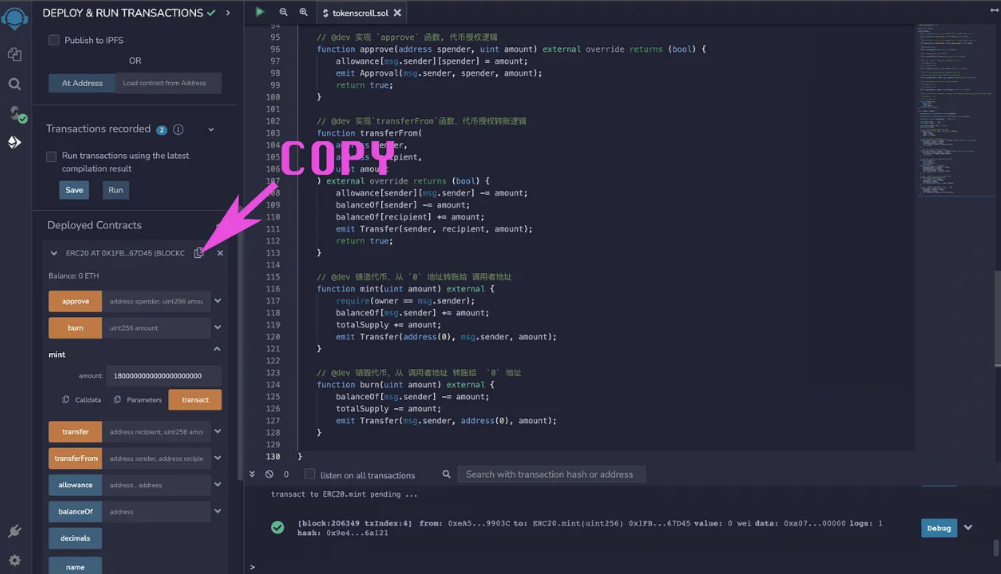Click the approve parameters input field

pos(156,301)
